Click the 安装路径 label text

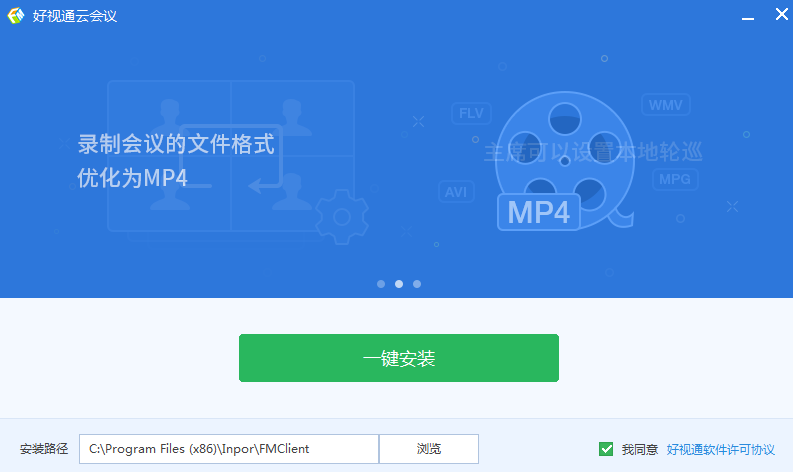click(x=44, y=449)
